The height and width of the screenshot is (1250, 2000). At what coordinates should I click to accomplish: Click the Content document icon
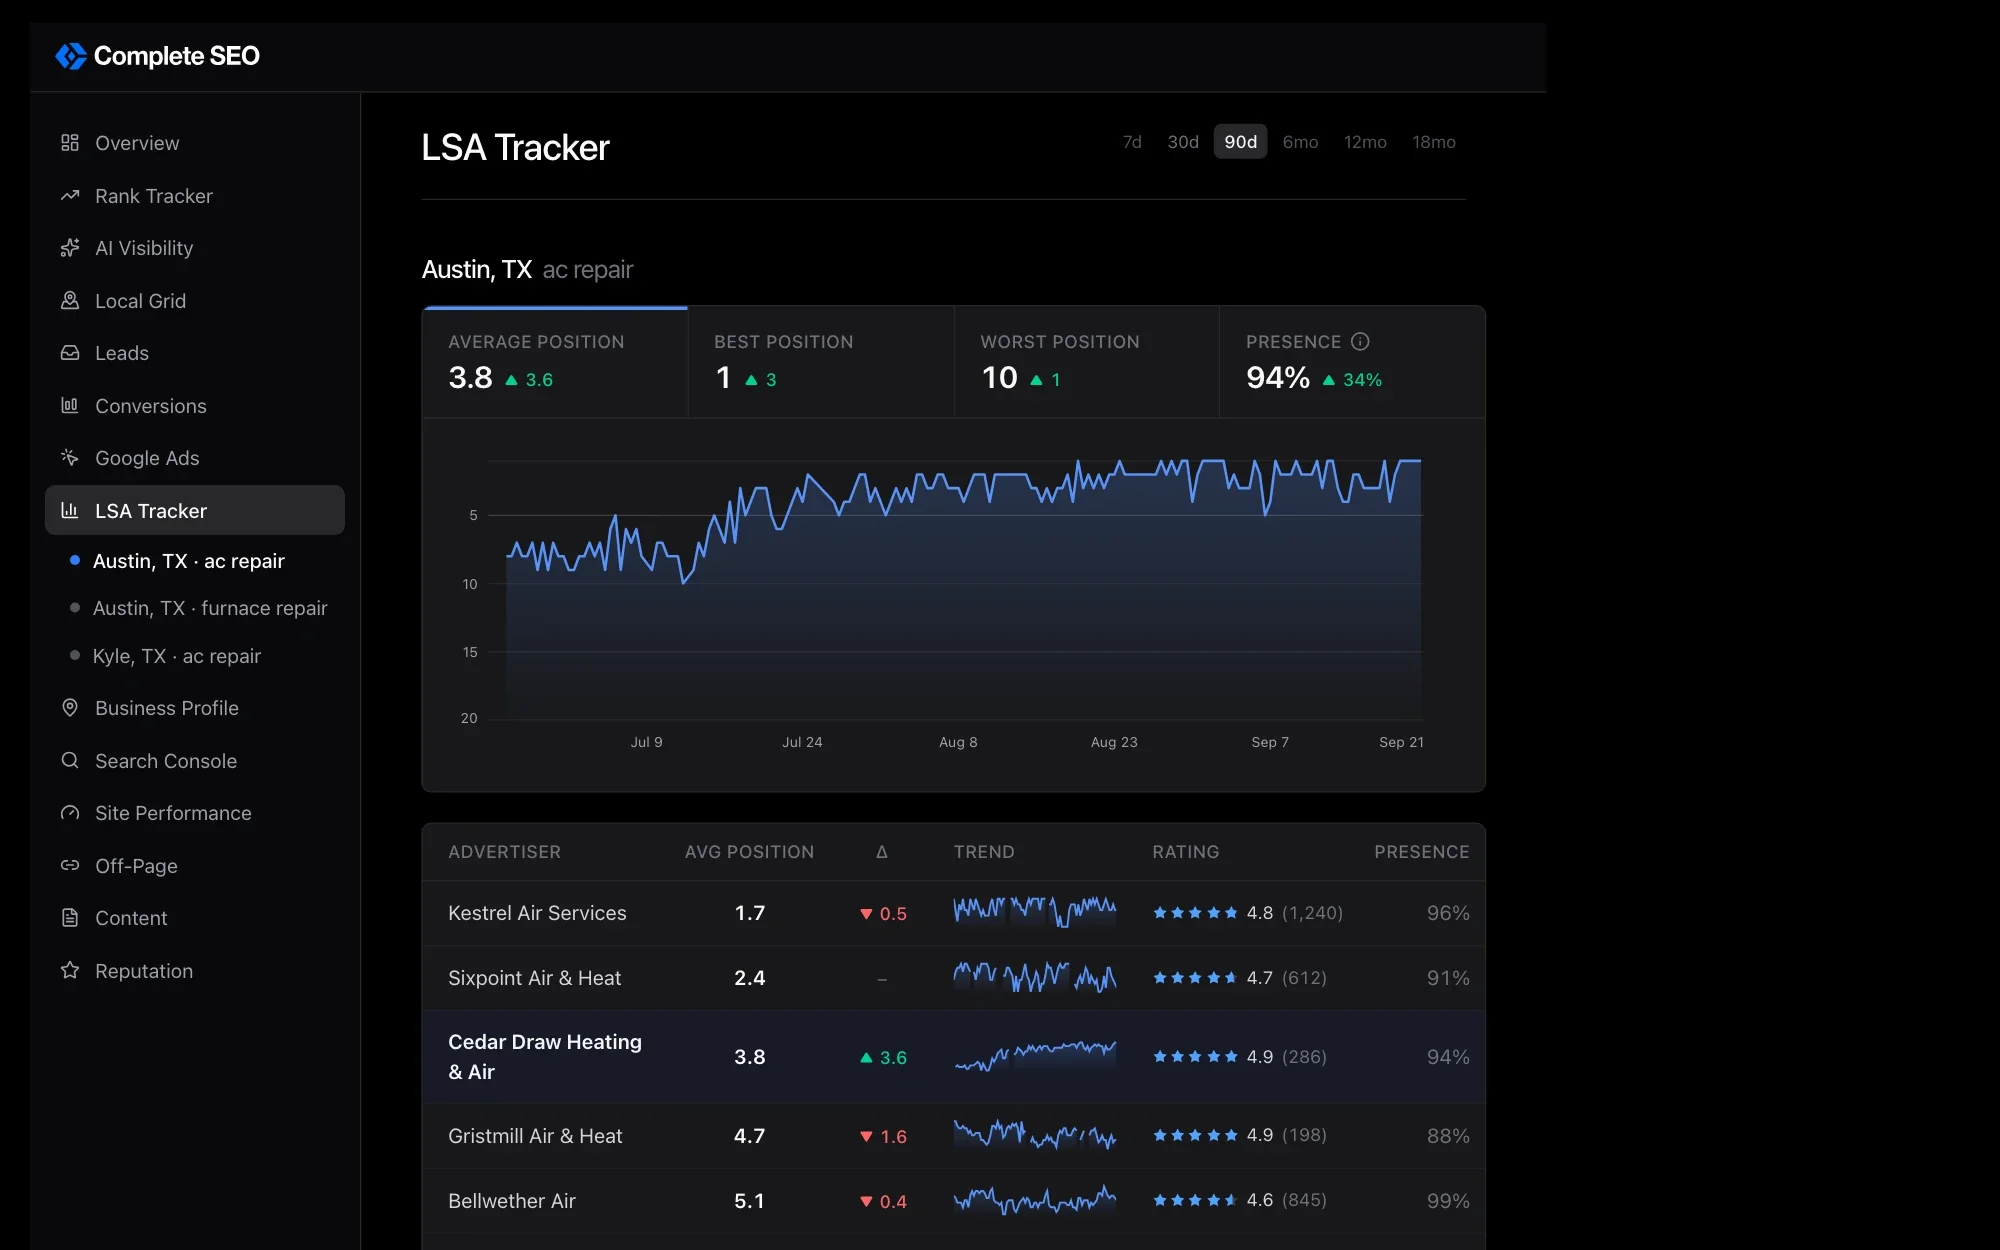(x=70, y=918)
